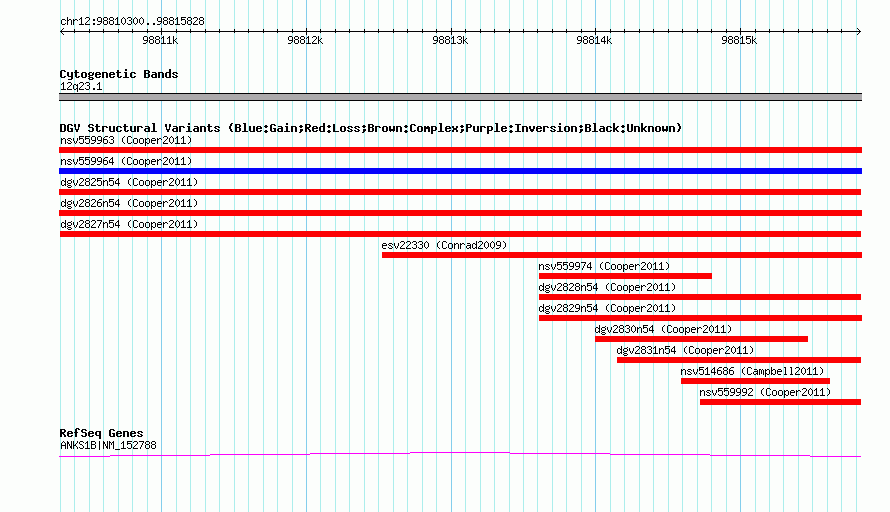The height and width of the screenshot is (512, 890).
Task: Click the left arrowhead of the ruler
Action: (62, 32)
